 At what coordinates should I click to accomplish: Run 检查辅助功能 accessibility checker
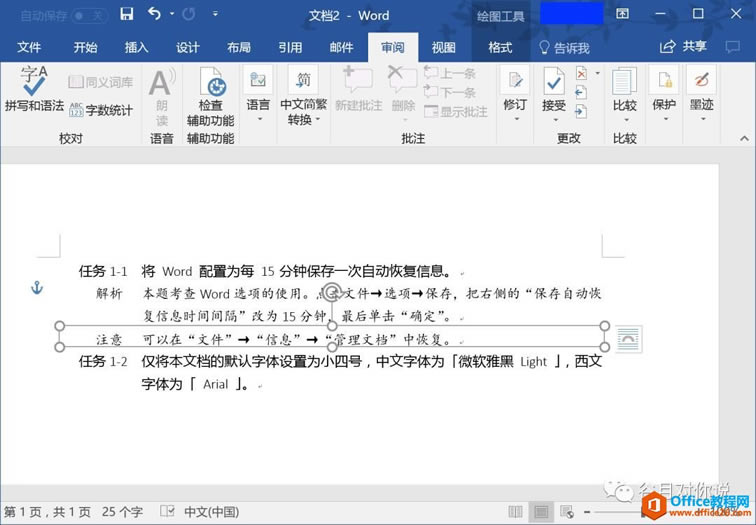[210, 96]
